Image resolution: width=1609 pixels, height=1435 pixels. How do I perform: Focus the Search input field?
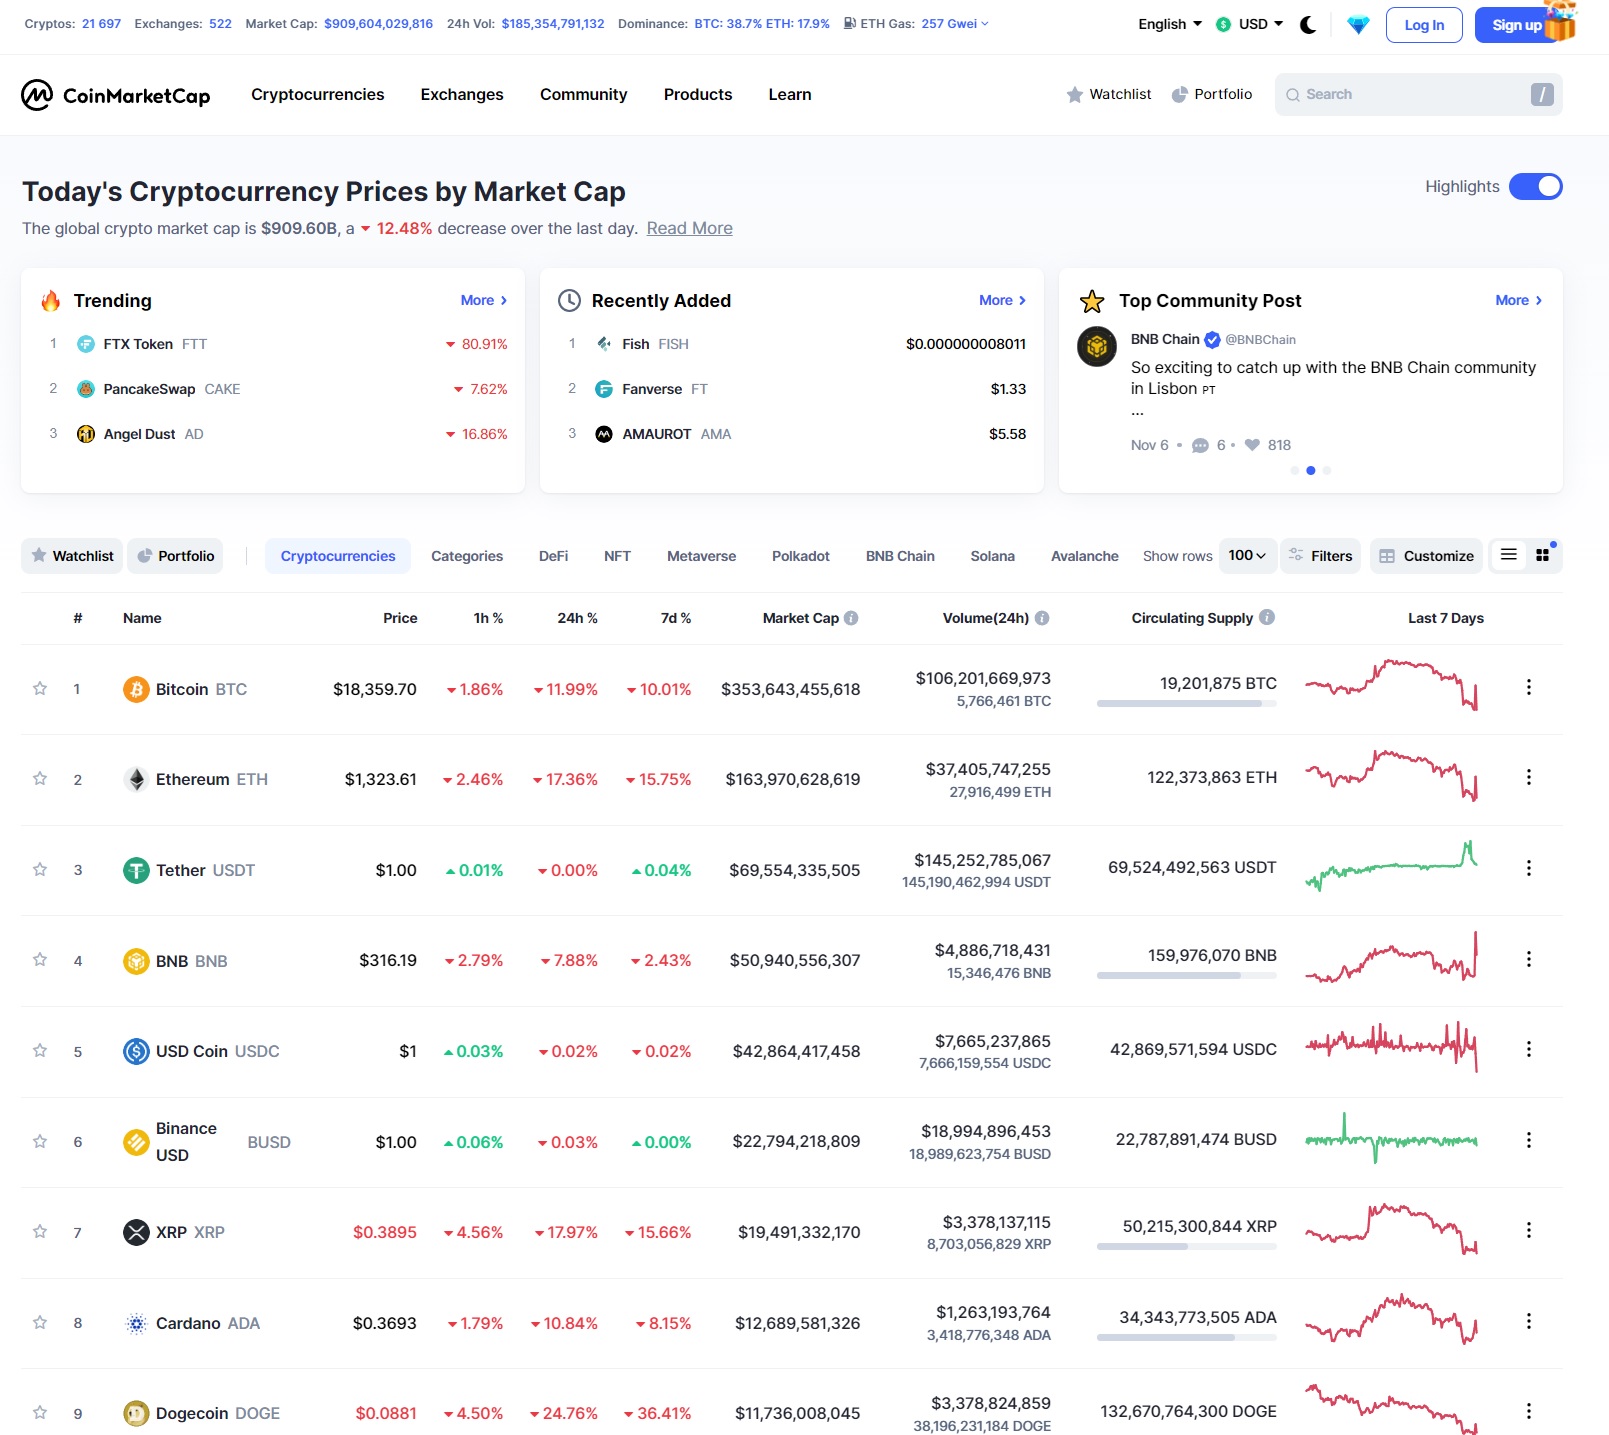coord(1418,94)
